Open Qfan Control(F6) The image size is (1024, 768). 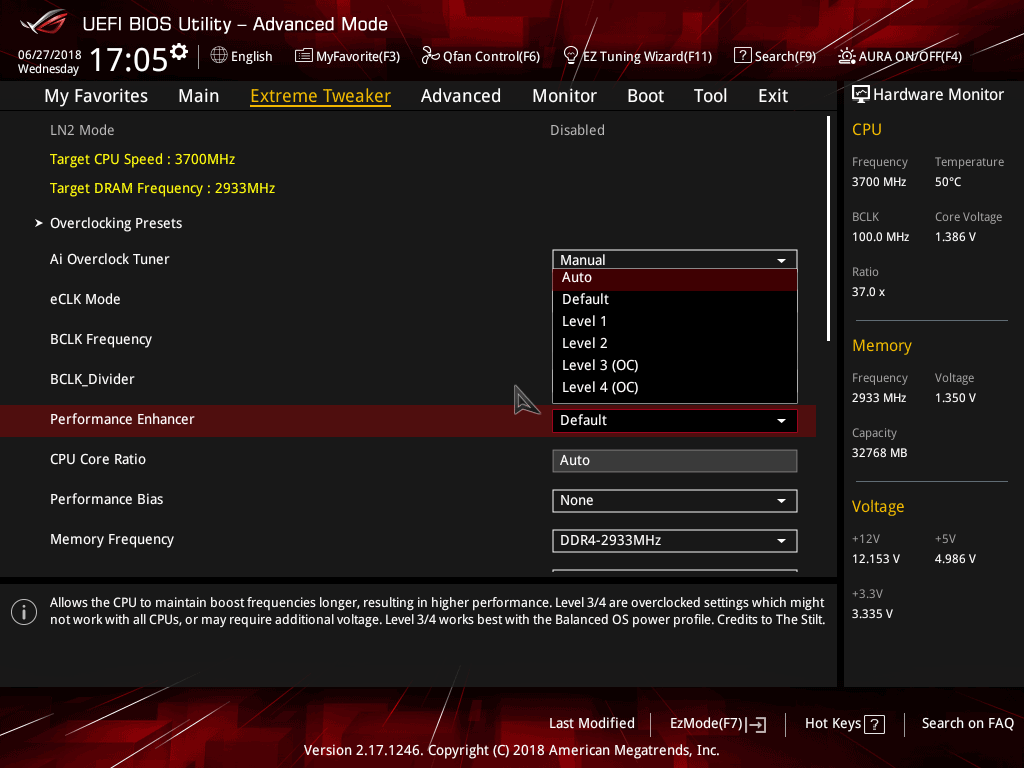(x=481, y=56)
